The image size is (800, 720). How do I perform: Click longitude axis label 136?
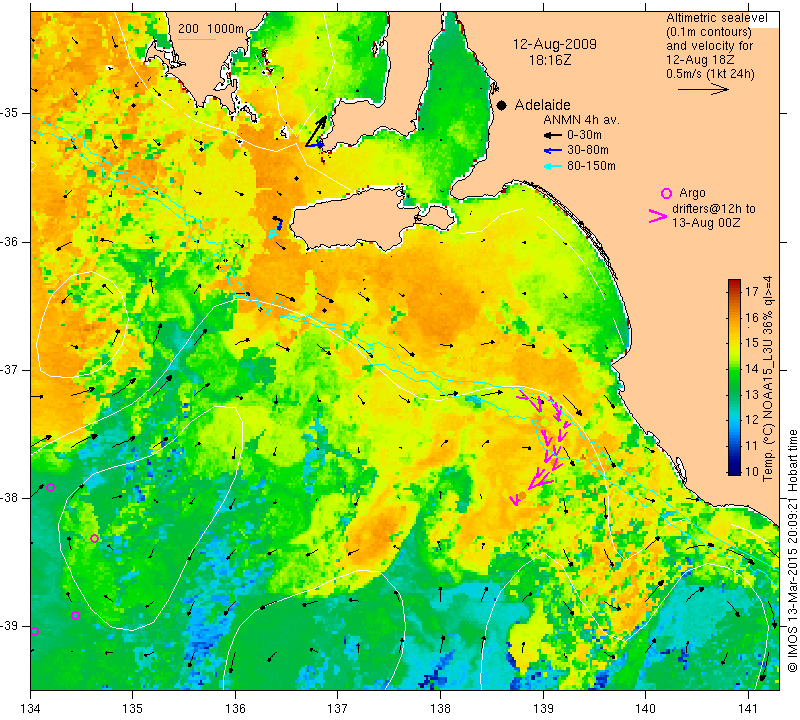(x=235, y=708)
